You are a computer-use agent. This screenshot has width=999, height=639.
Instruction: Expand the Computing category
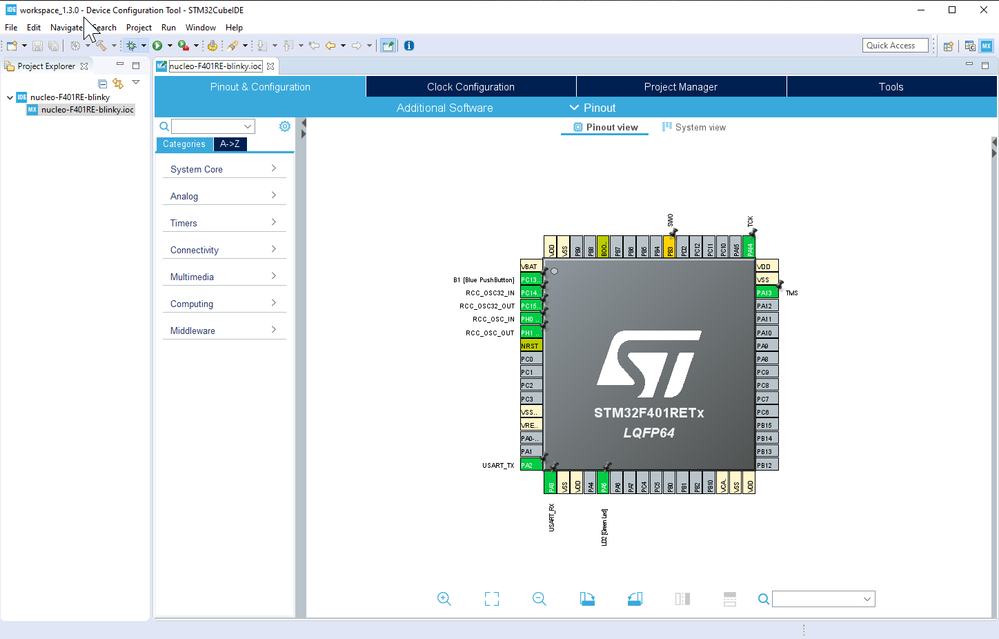[224, 304]
